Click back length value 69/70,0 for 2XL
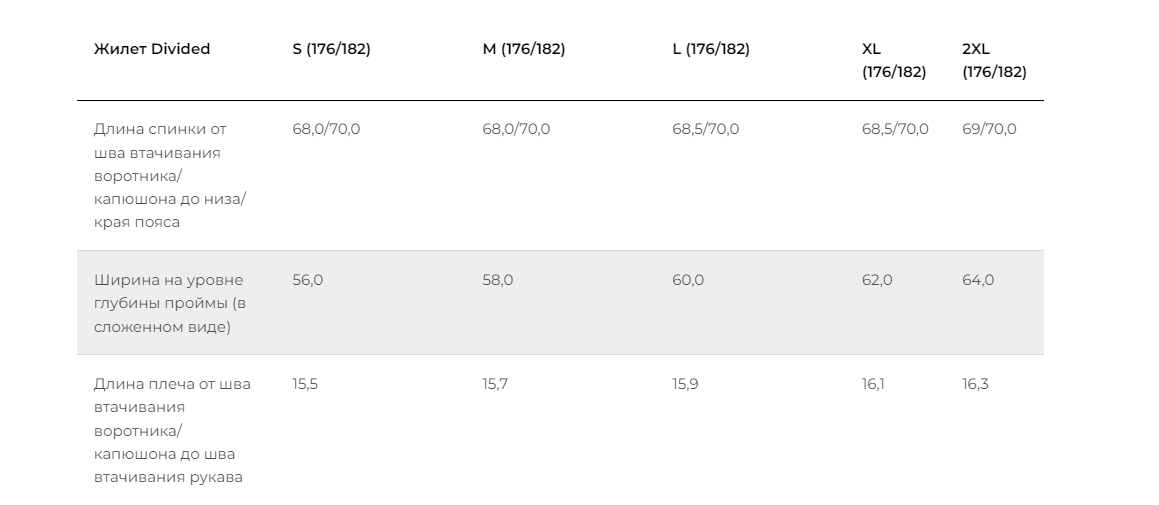This screenshot has width=1159, height=505. pos(989,129)
